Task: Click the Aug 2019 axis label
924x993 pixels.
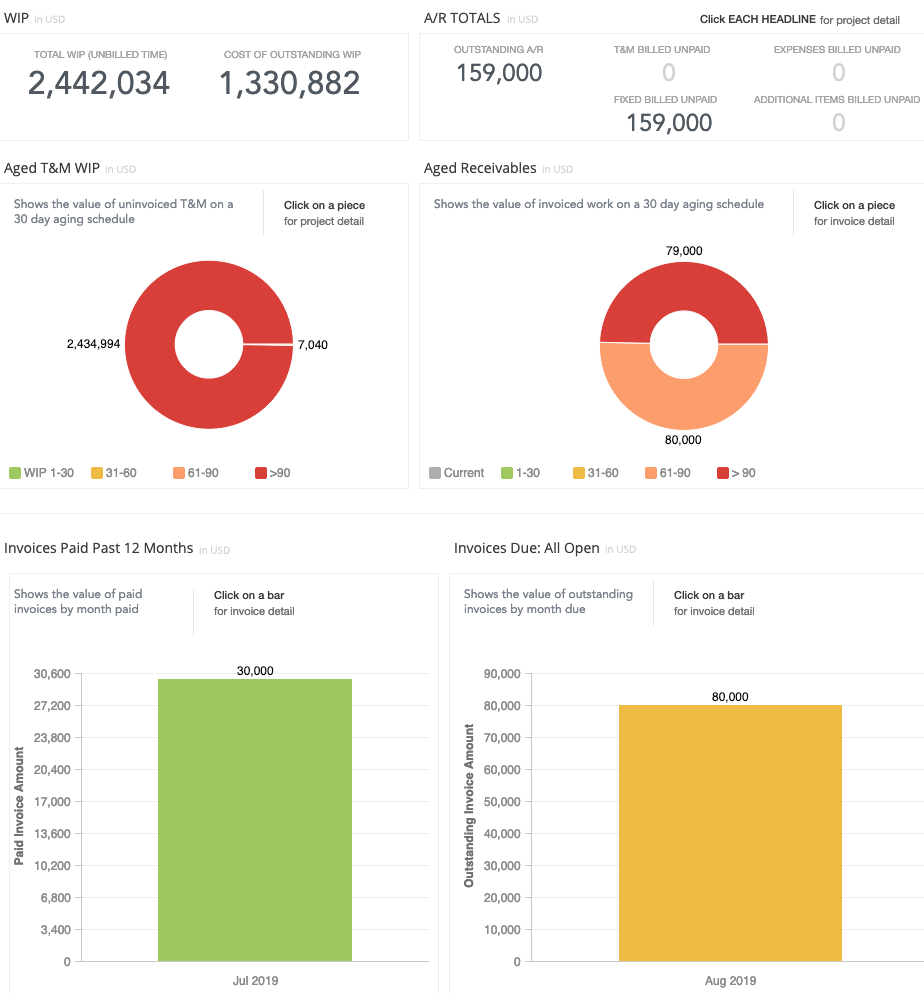Action: 730,980
